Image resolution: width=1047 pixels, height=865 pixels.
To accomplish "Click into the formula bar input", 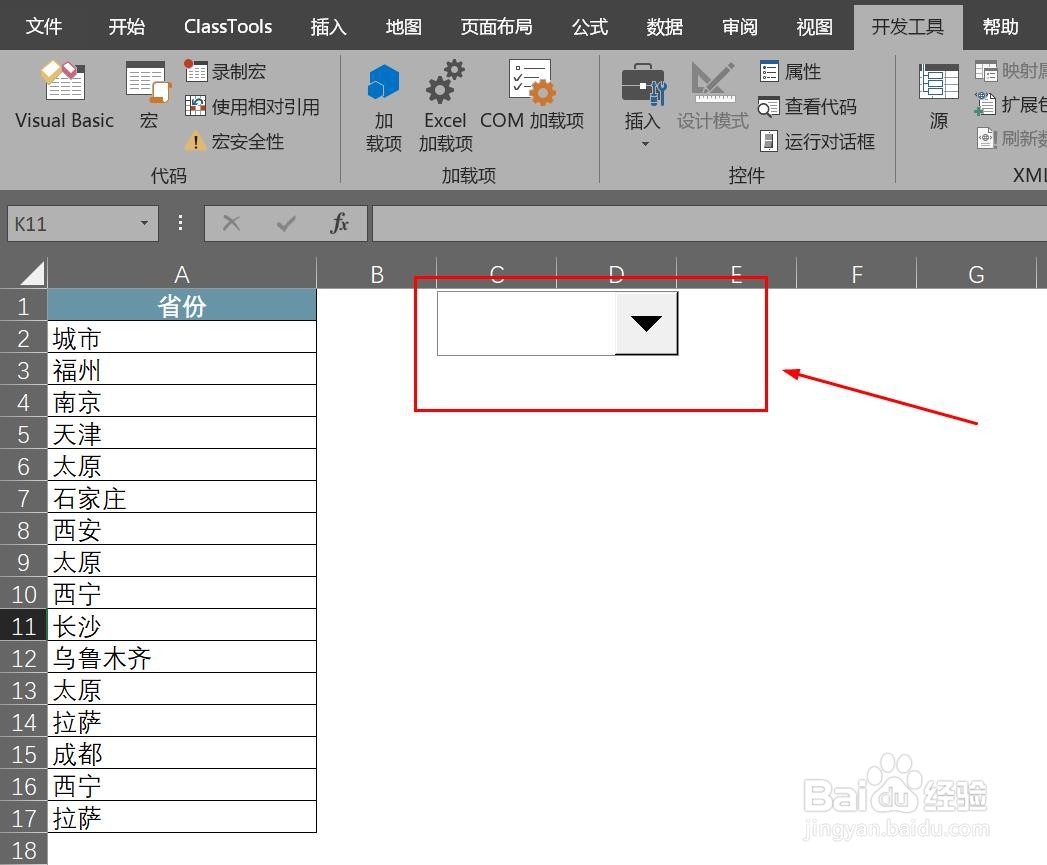I will 709,223.
